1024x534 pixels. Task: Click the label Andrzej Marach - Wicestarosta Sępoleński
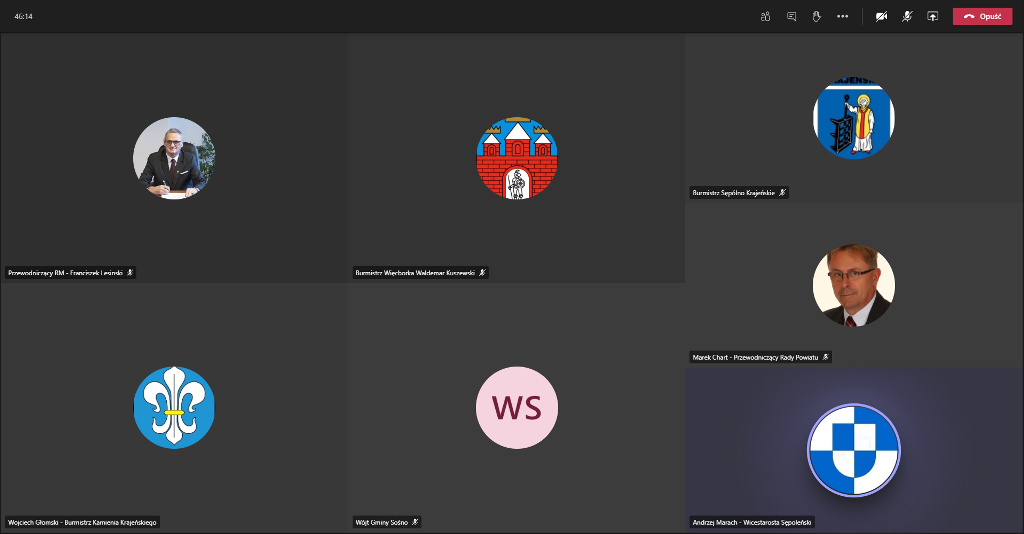coord(752,522)
